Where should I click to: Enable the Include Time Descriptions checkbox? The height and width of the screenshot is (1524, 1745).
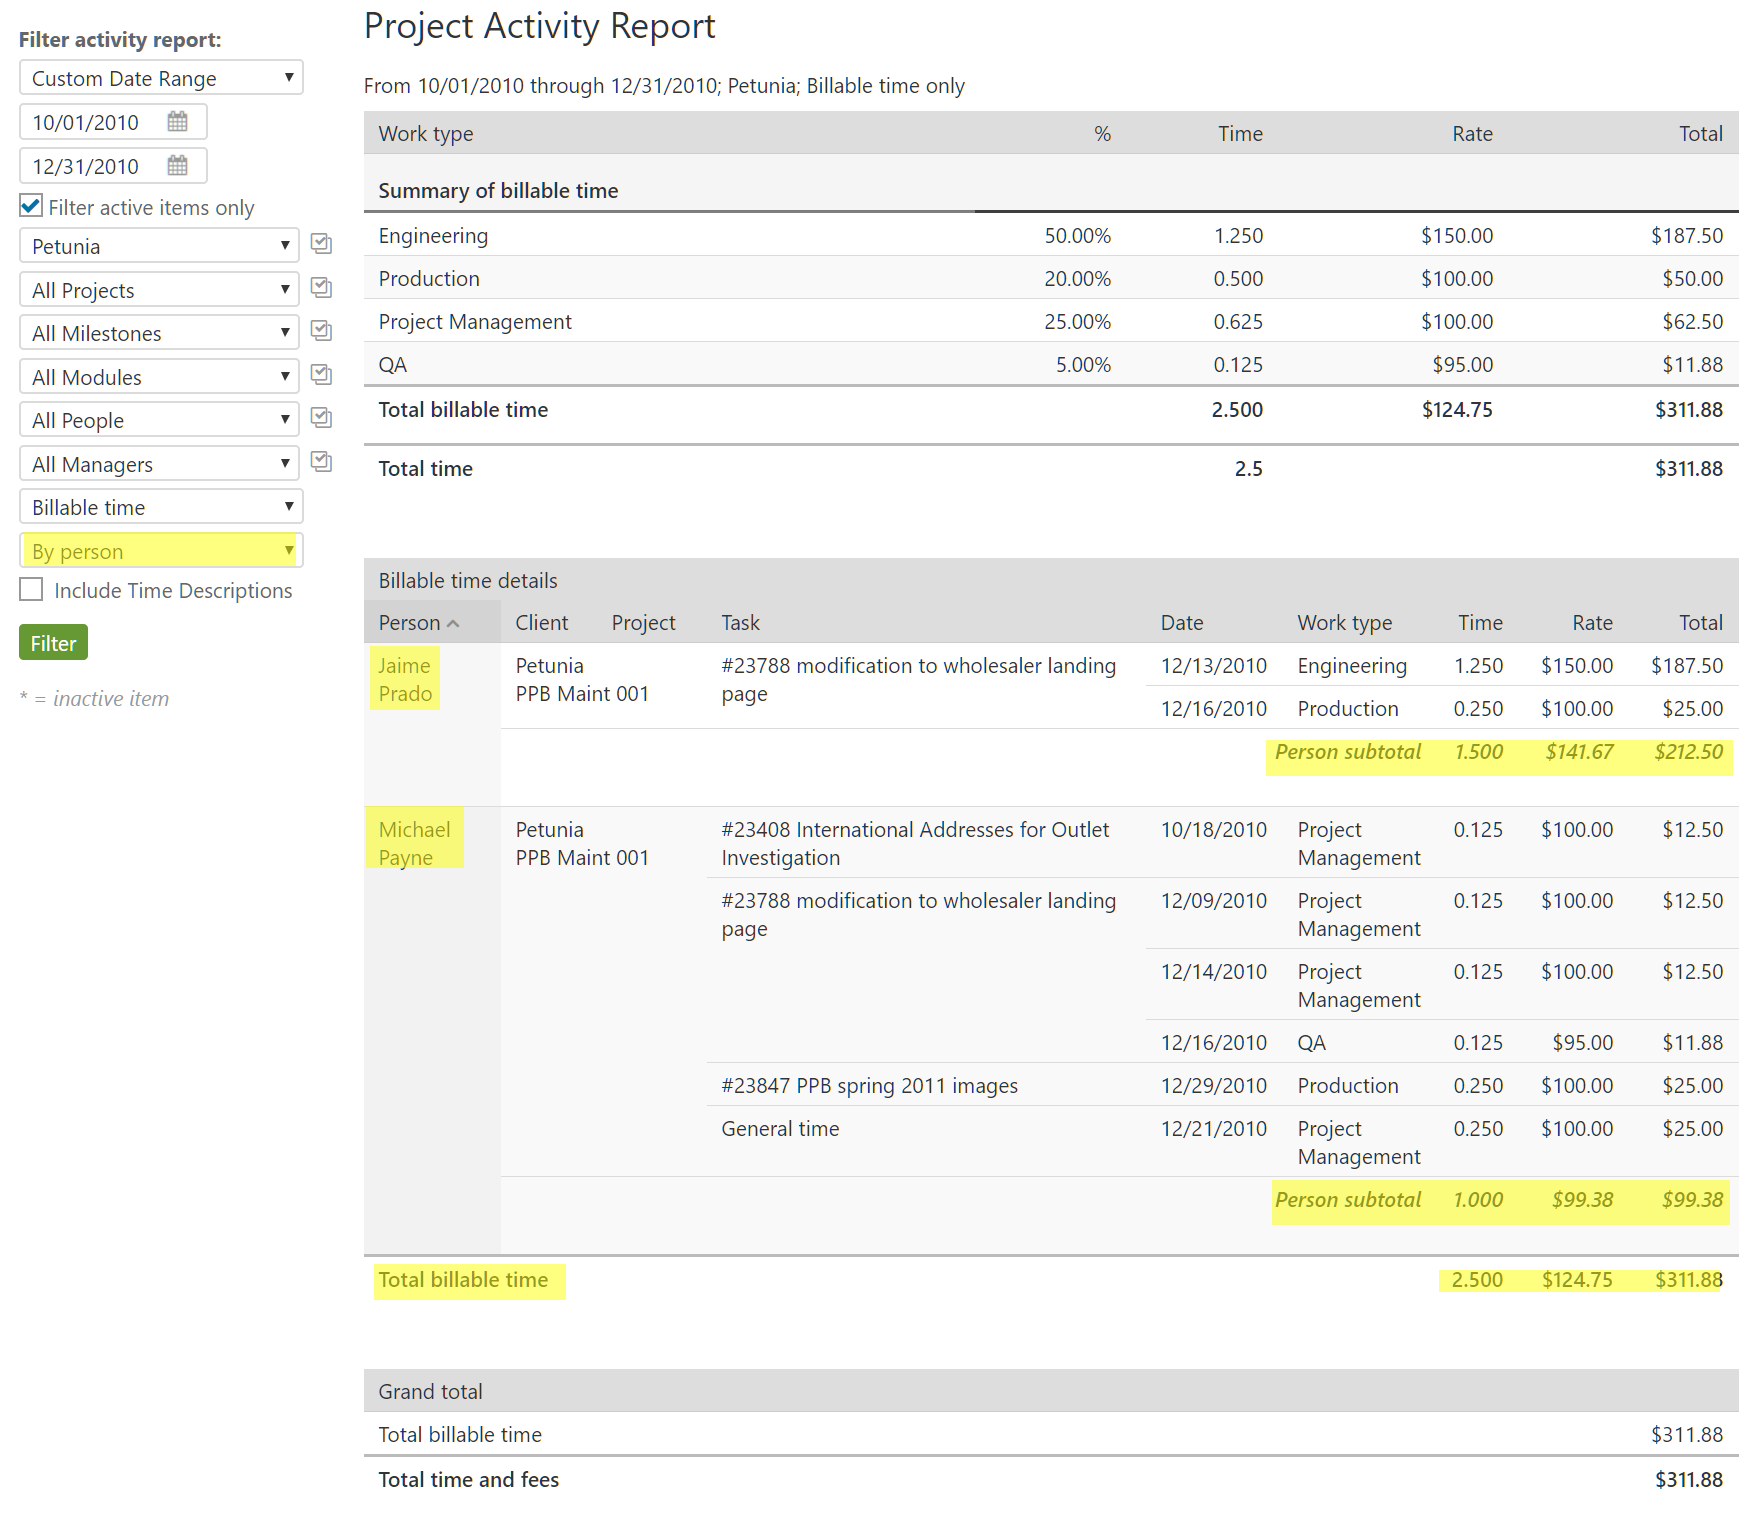(x=31, y=590)
